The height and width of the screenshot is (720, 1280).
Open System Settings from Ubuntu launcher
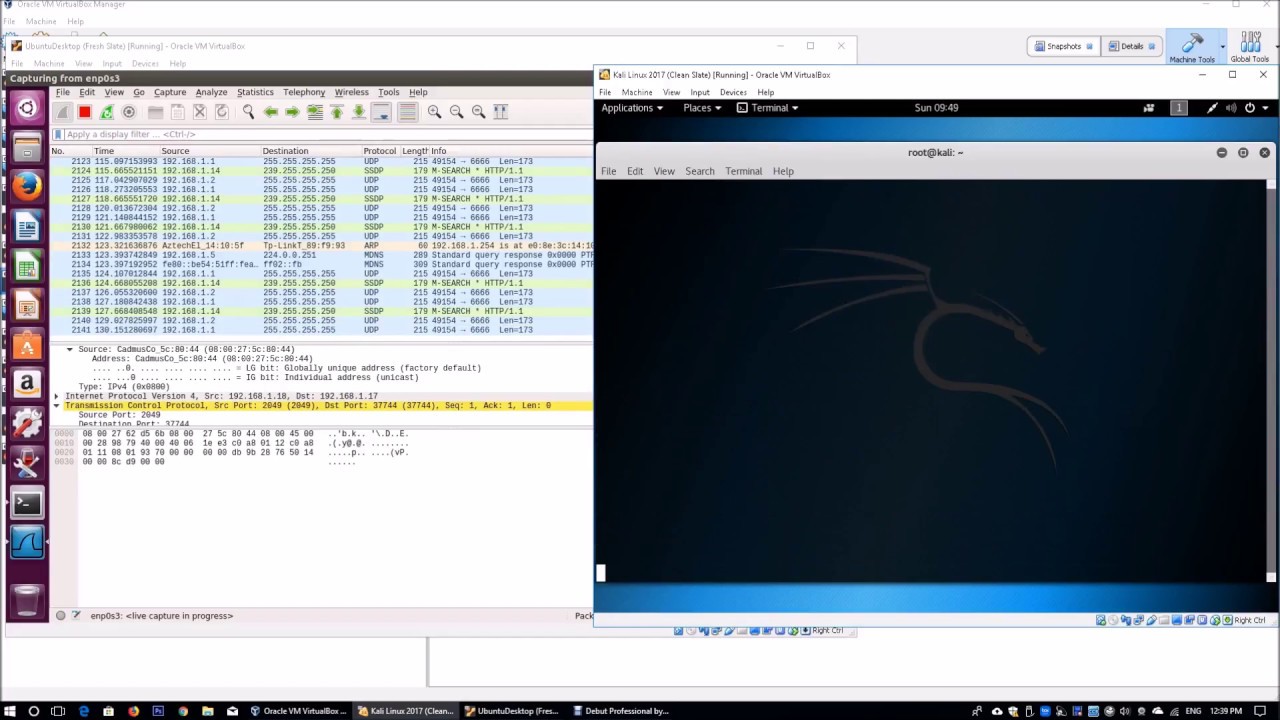click(27, 424)
